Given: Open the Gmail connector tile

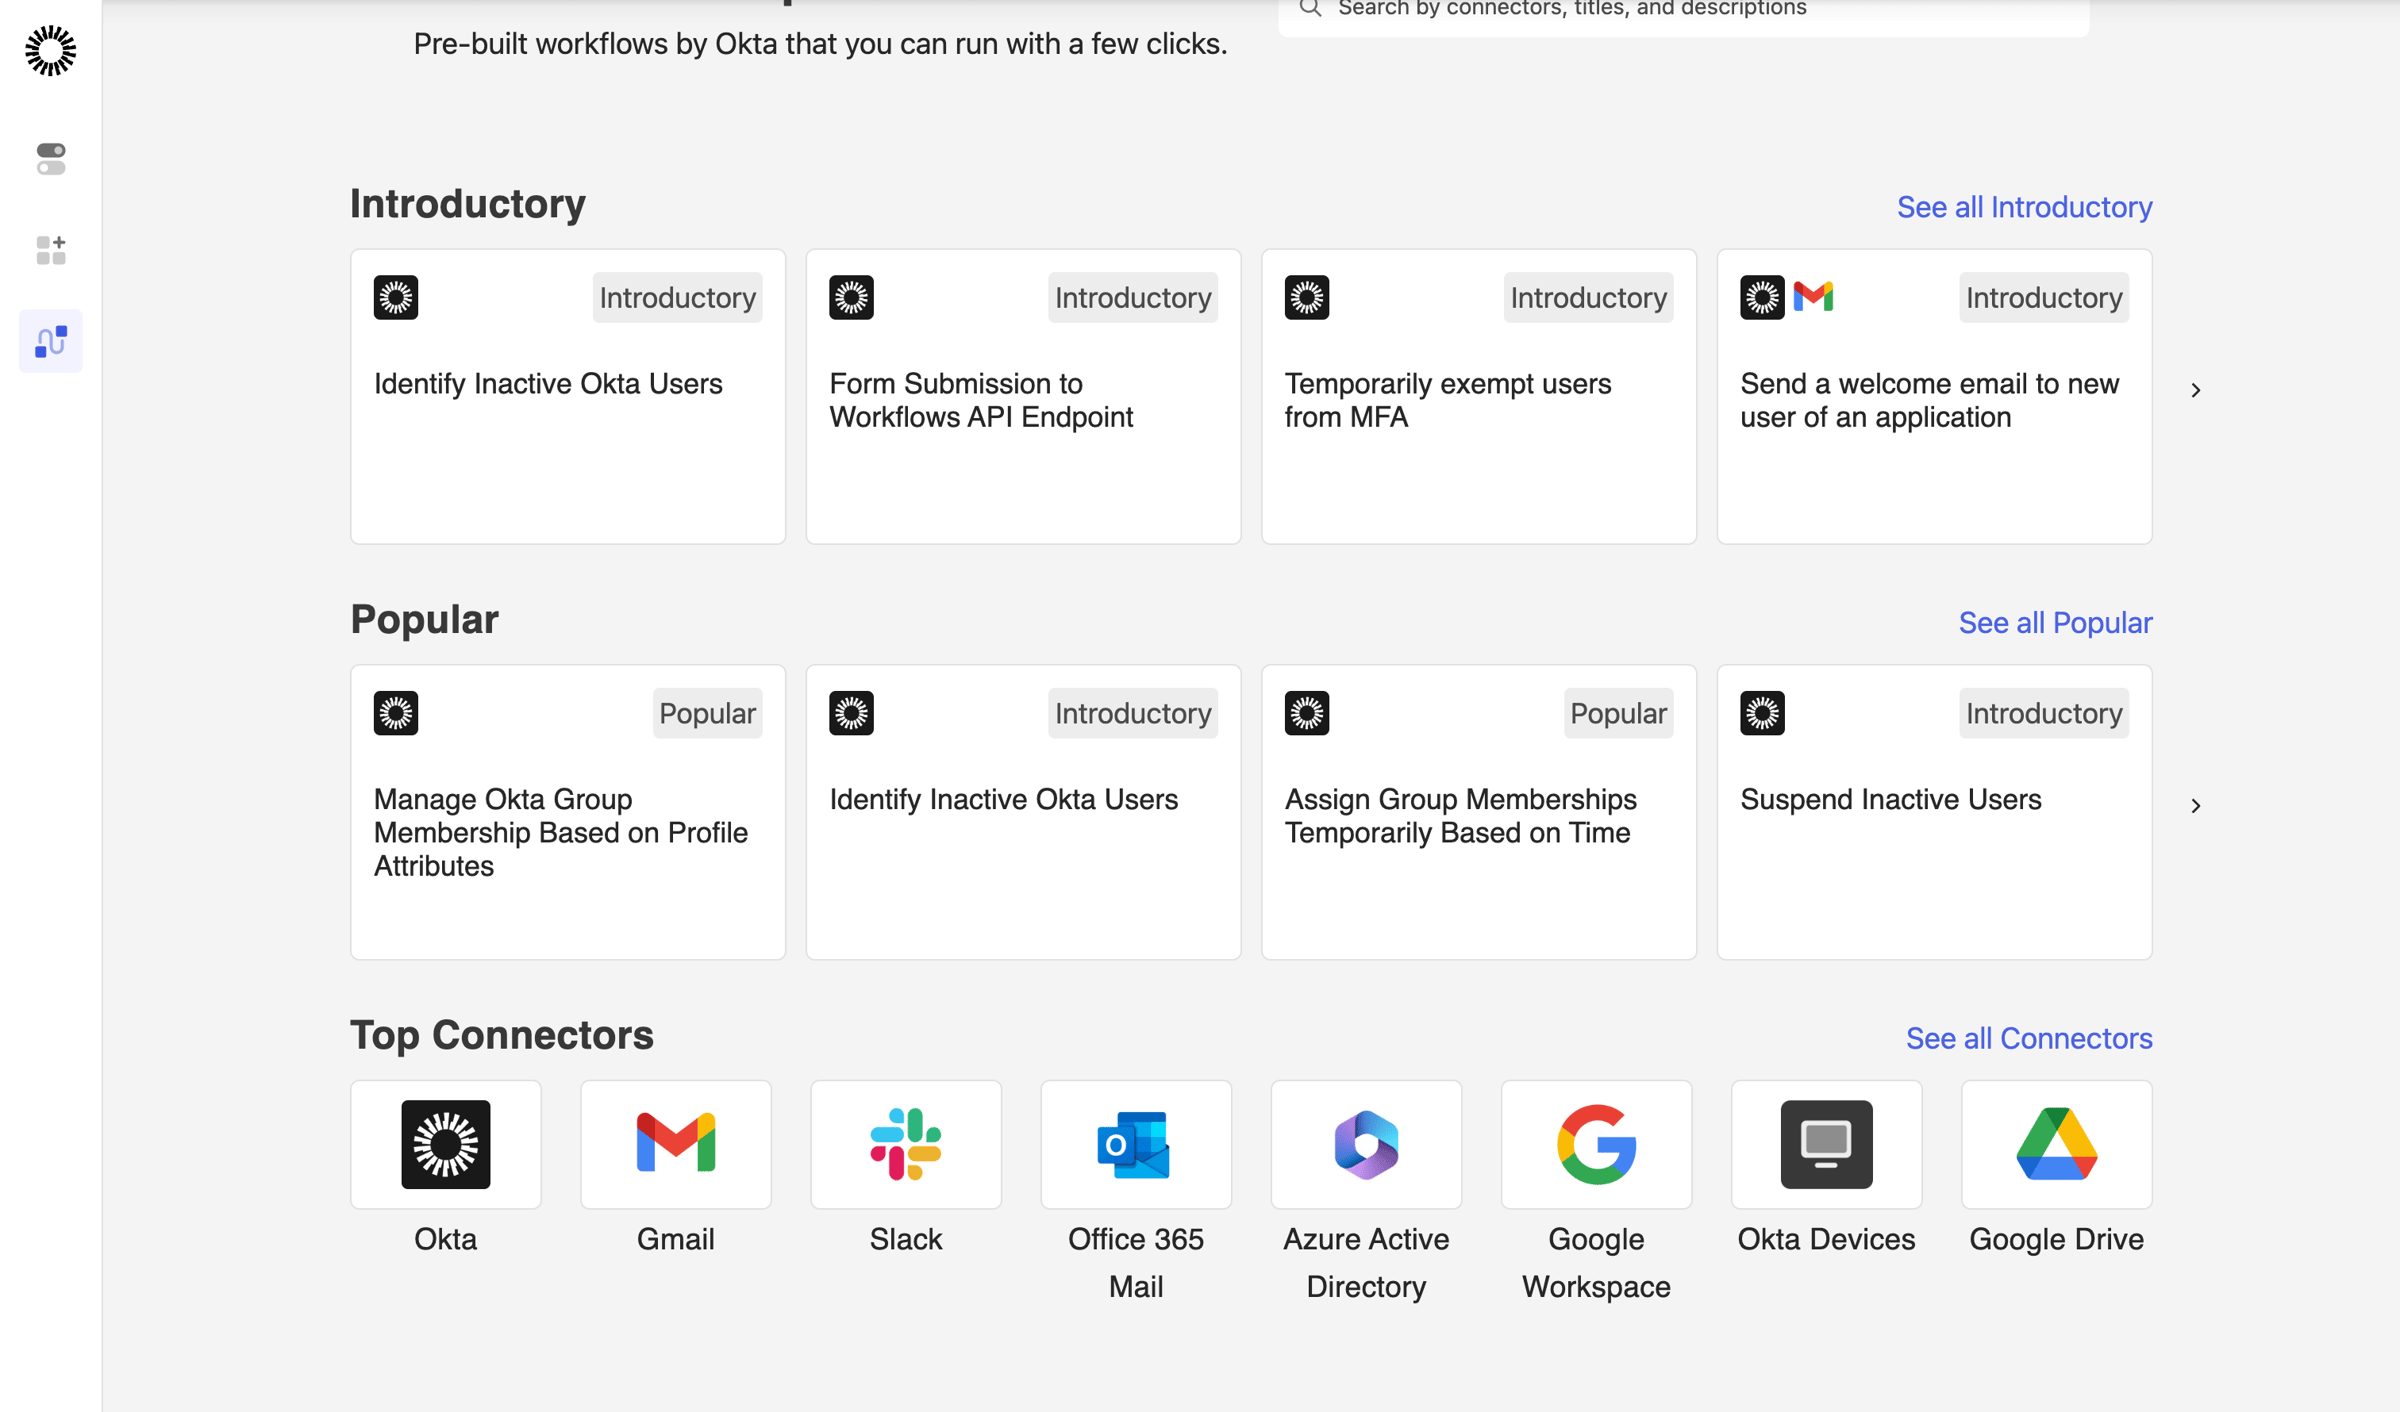Looking at the screenshot, I should click(x=676, y=1144).
